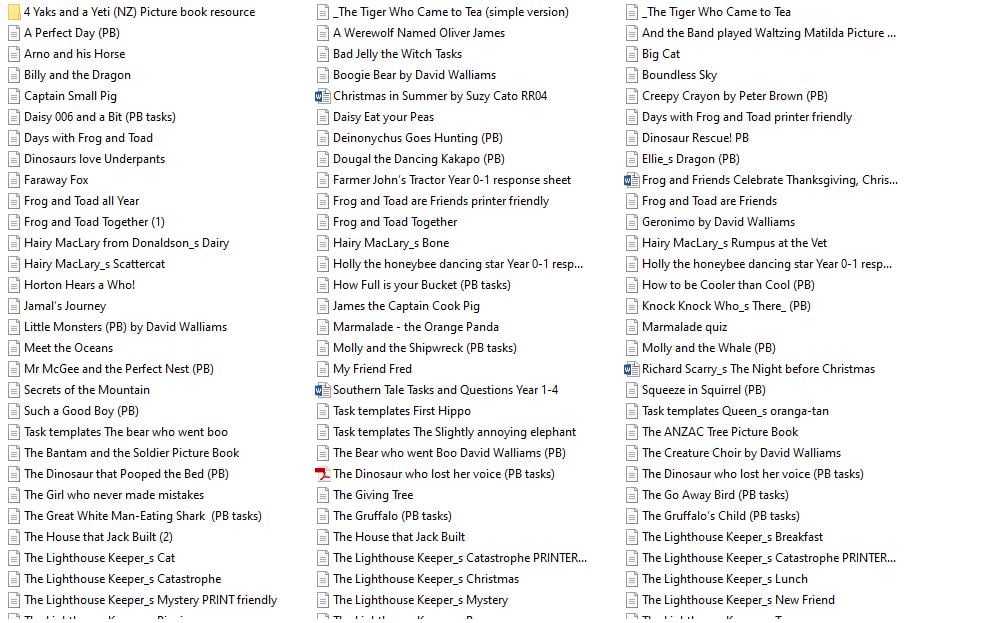The width and height of the screenshot is (988, 623).
Task: Click the Word icon beside Frog and Friends Celebrate Thanksgiving
Action: (631, 180)
